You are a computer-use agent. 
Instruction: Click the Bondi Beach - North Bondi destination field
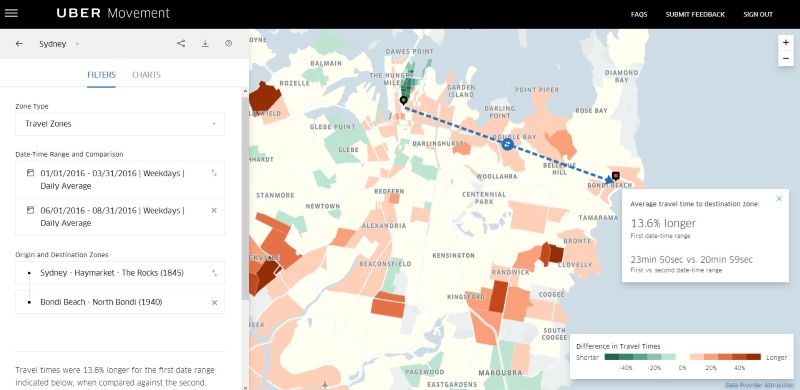pyautogui.click(x=120, y=302)
